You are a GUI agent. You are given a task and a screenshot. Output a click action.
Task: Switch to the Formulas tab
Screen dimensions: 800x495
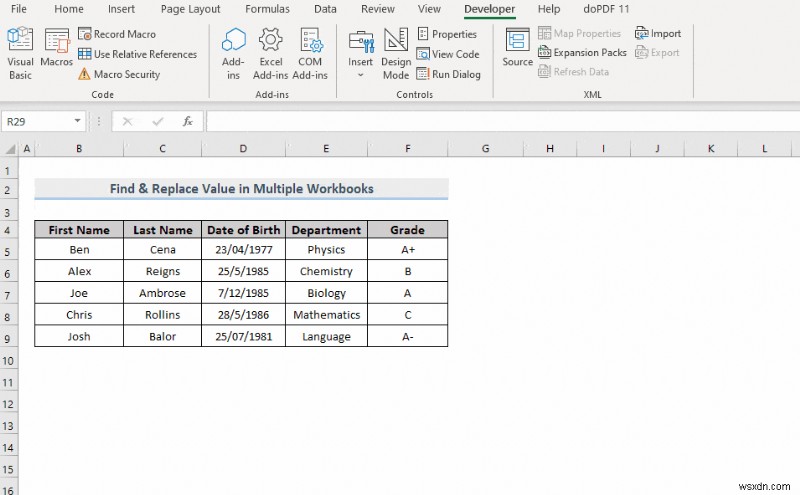tap(267, 9)
